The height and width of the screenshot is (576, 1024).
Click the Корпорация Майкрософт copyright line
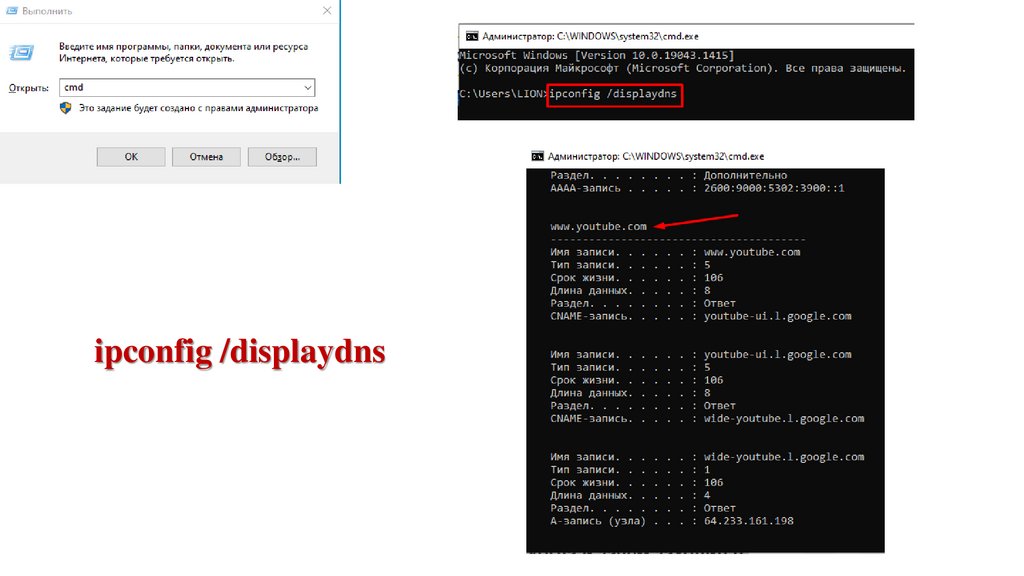point(682,68)
